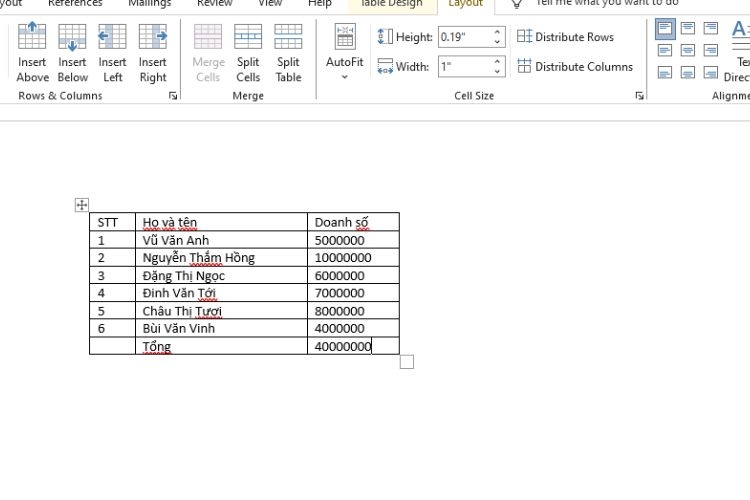This screenshot has height=500, width=750.
Task: Click the total cell 40000000
Action: tap(353, 346)
